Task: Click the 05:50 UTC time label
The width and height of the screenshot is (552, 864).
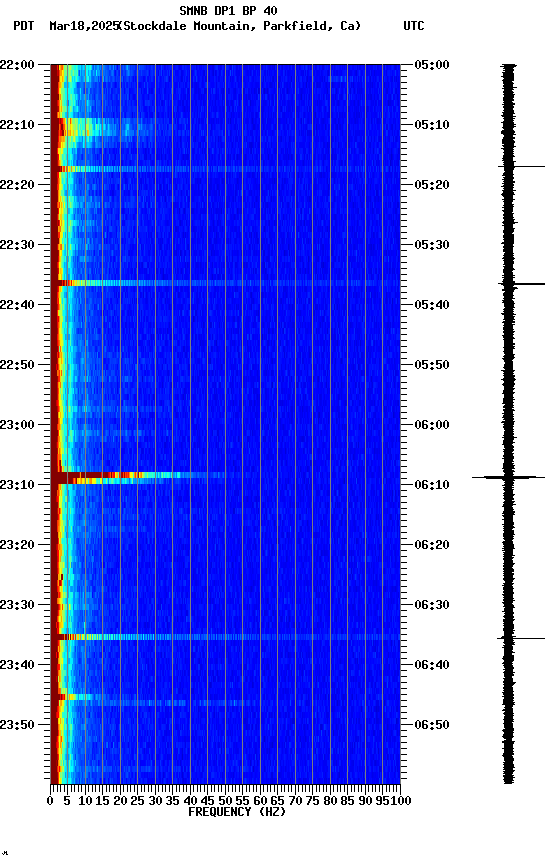Action: (x=432, y=365)
